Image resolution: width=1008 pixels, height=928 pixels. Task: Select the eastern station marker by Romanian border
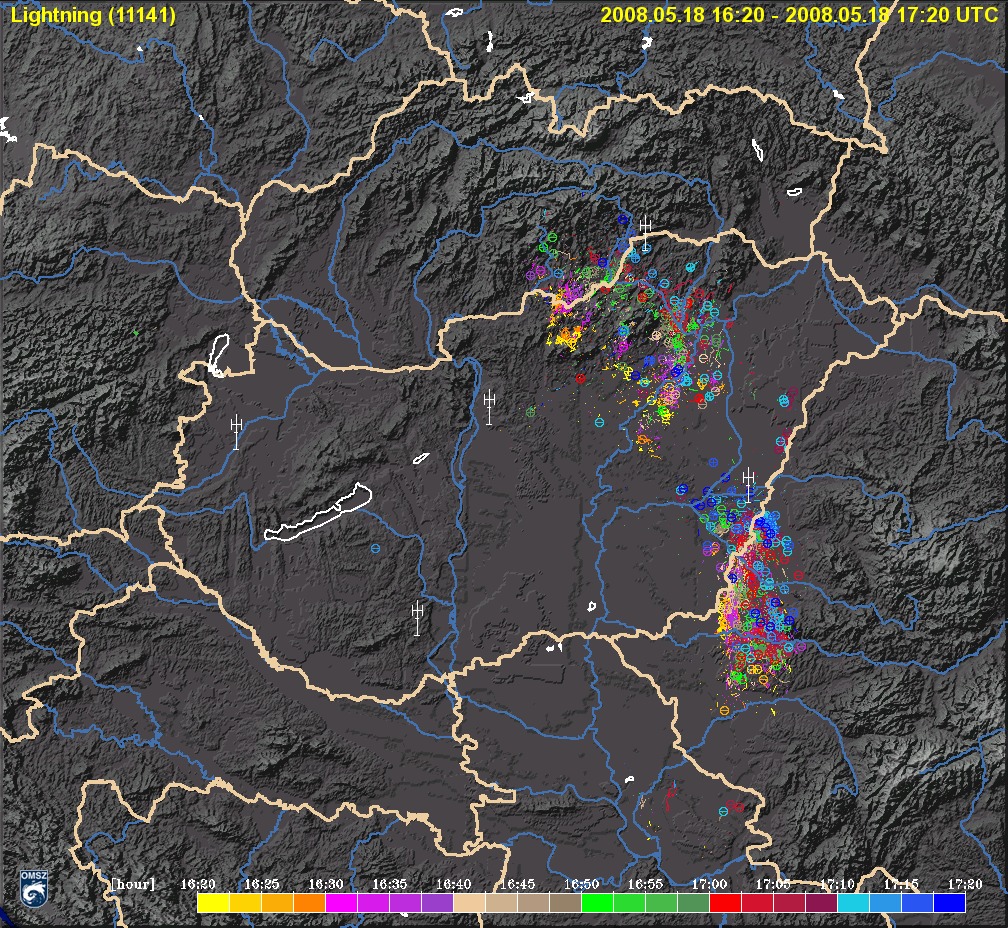748,484
